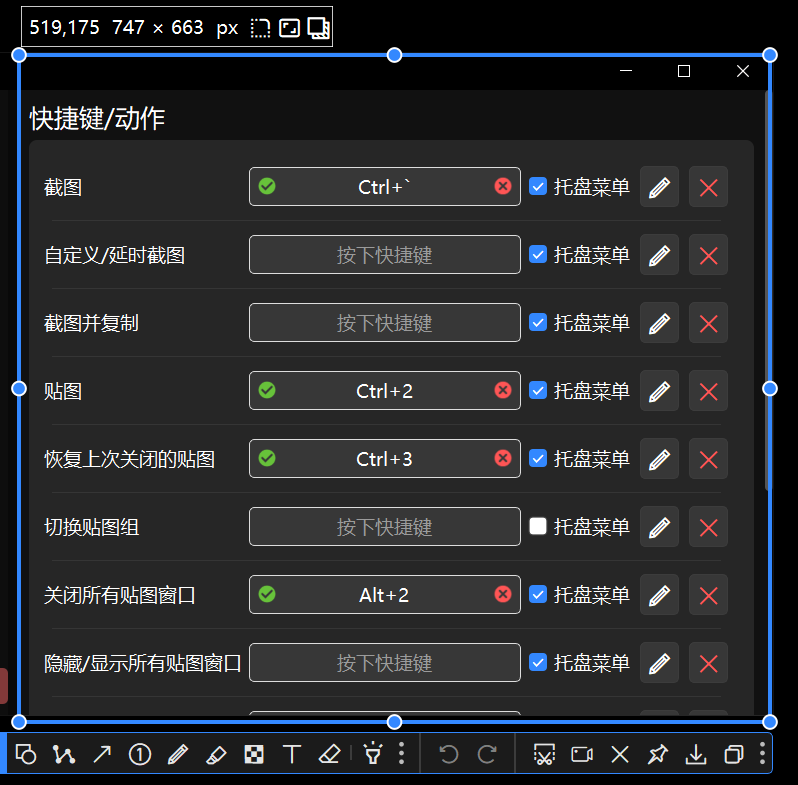Edit the 截图 action with pencil
798x785 pixels.
[659, 187]
